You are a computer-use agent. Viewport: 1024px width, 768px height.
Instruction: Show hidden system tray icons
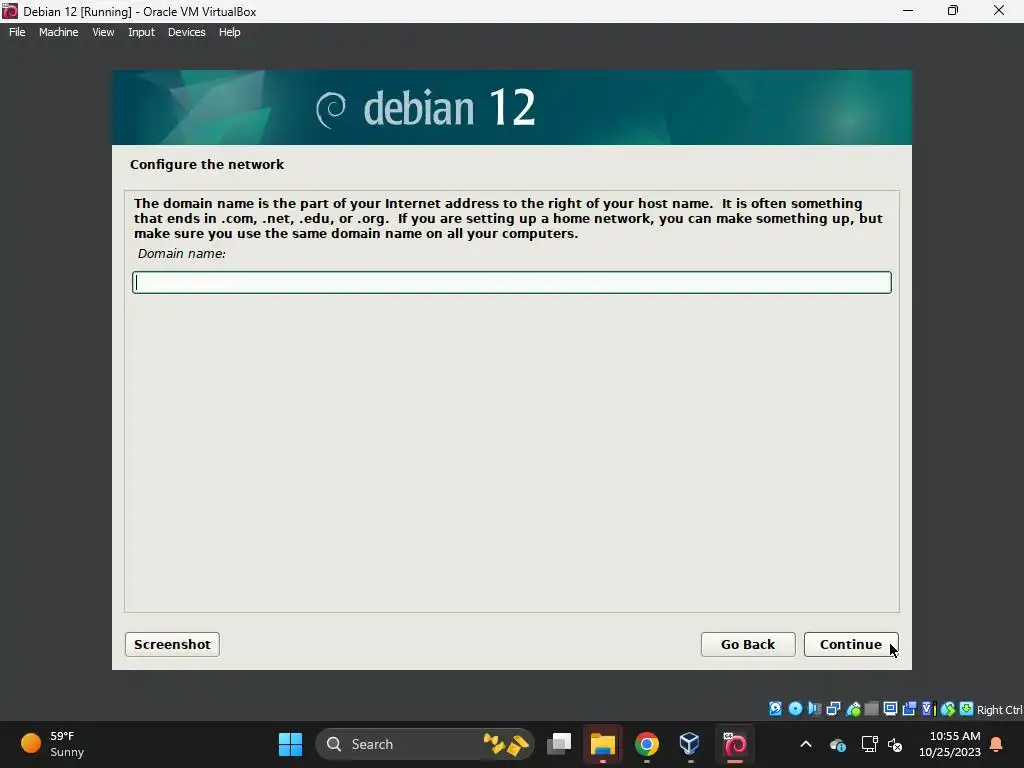click(806, 744)
